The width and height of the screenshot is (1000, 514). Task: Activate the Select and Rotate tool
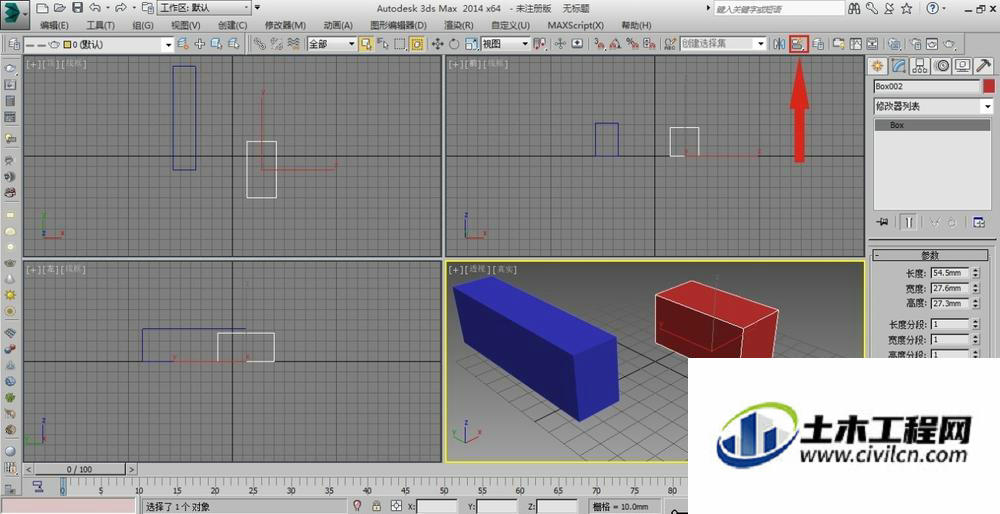pyautogui.click(x=454, y=44)
